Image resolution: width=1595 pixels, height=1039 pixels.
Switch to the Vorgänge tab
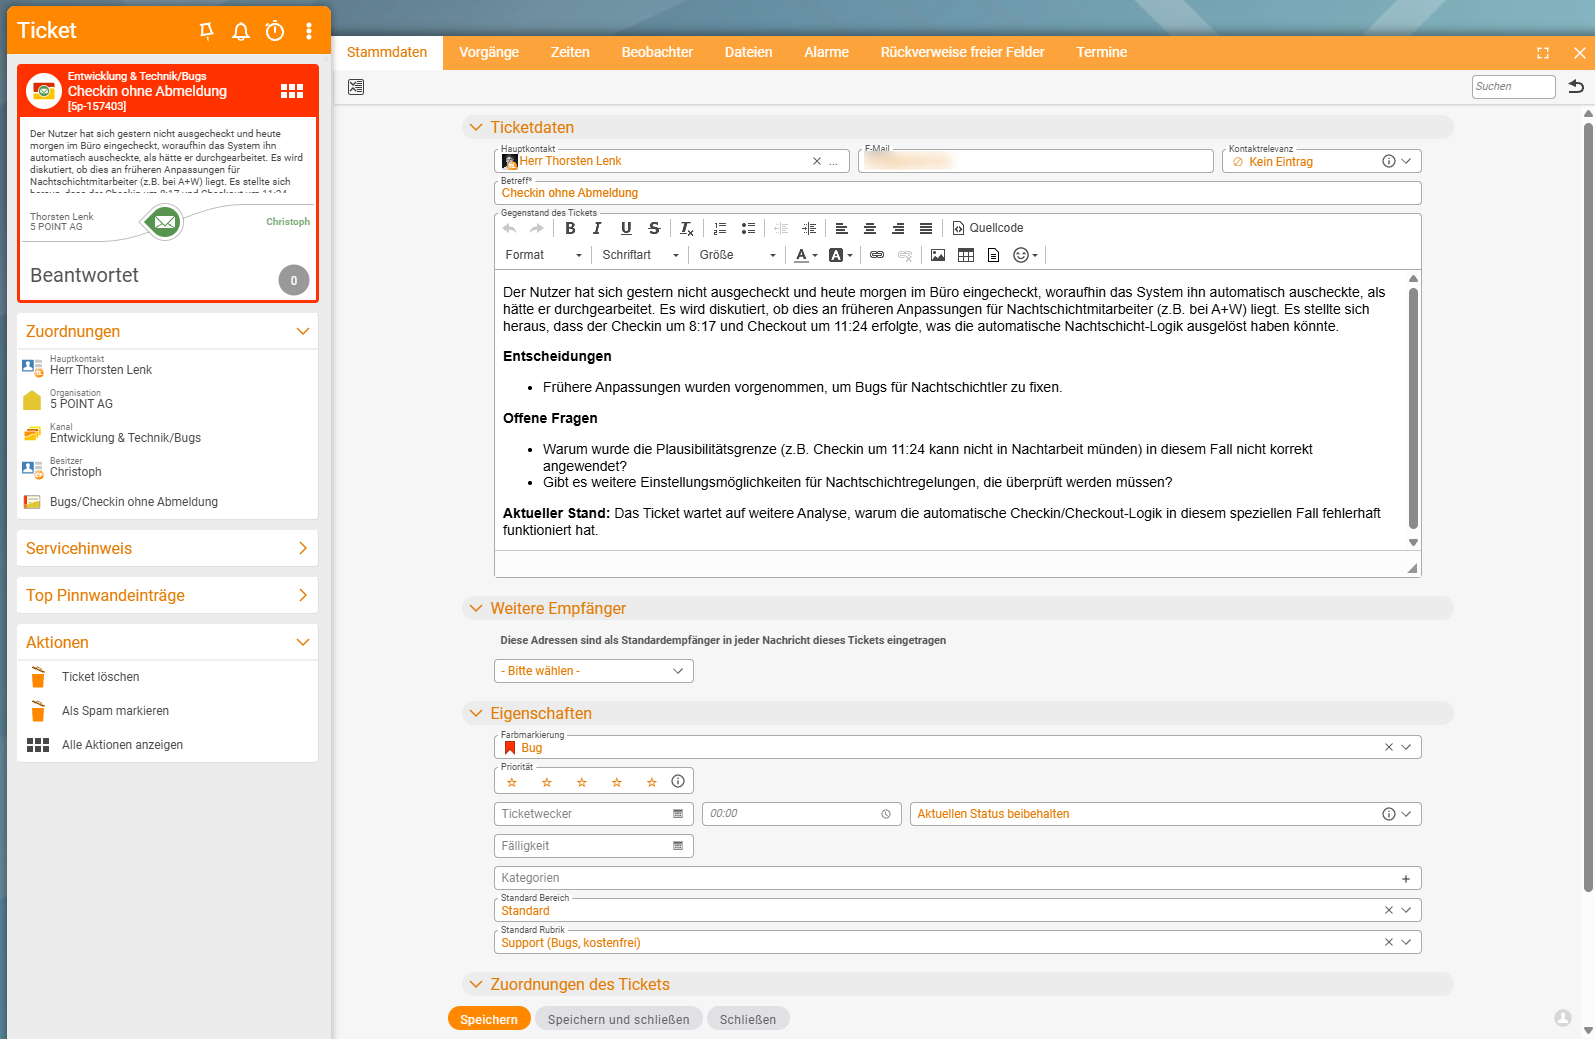click(x=489, y=52)
